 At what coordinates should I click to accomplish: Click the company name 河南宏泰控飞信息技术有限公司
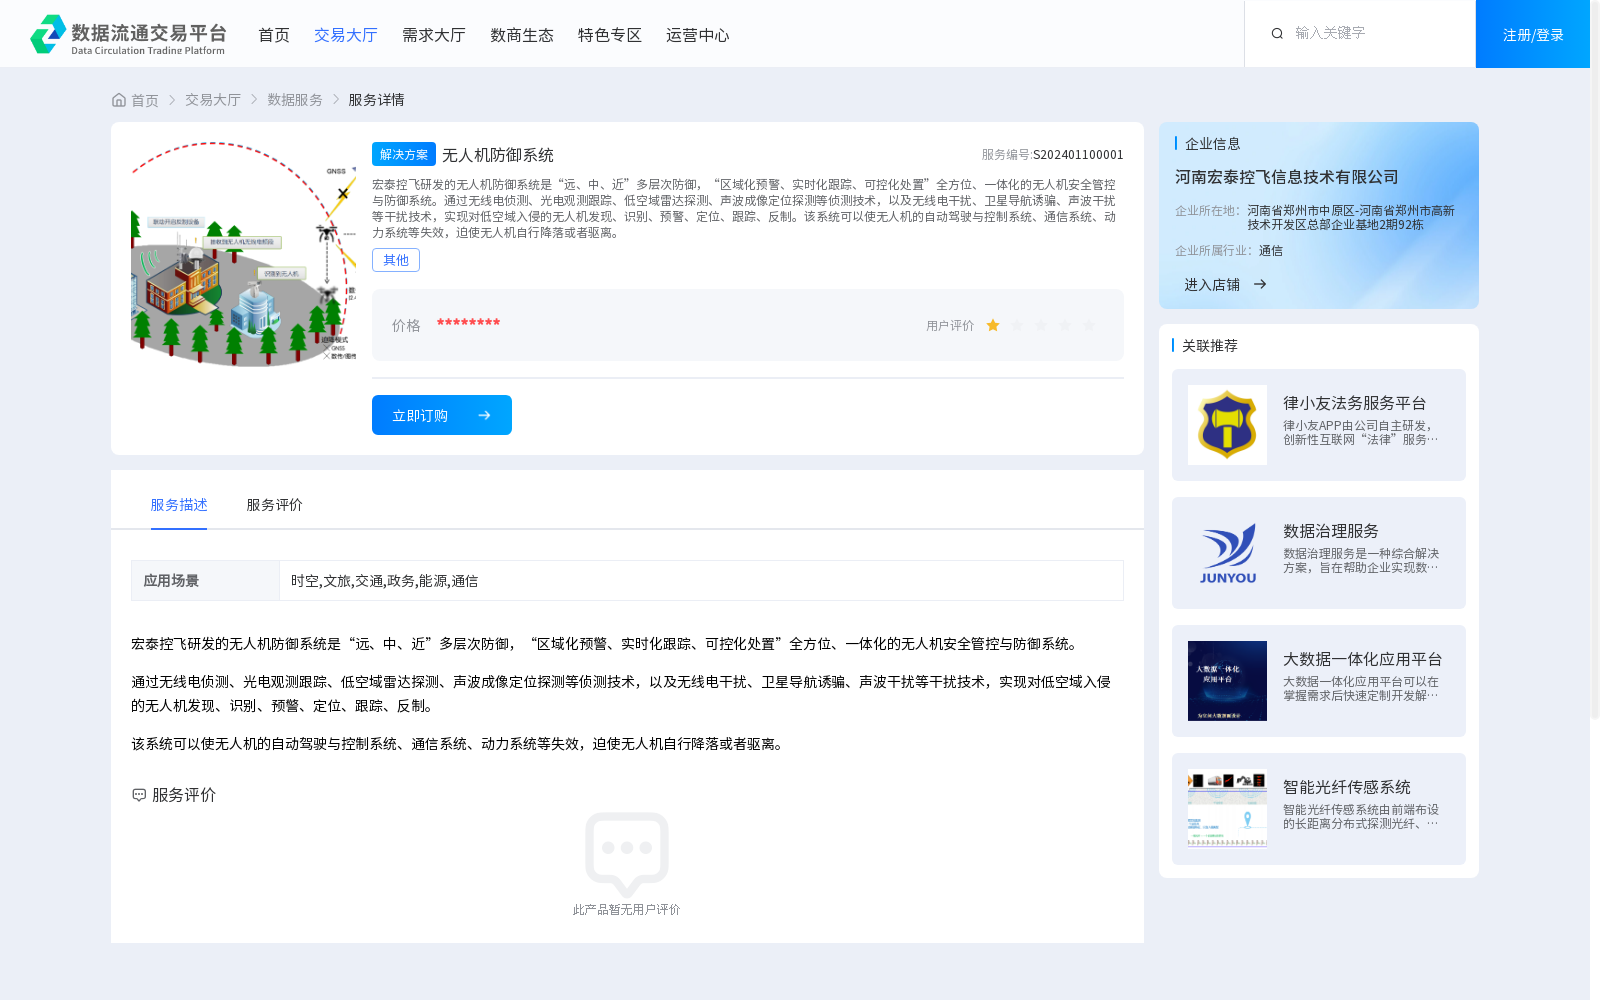1287,177
